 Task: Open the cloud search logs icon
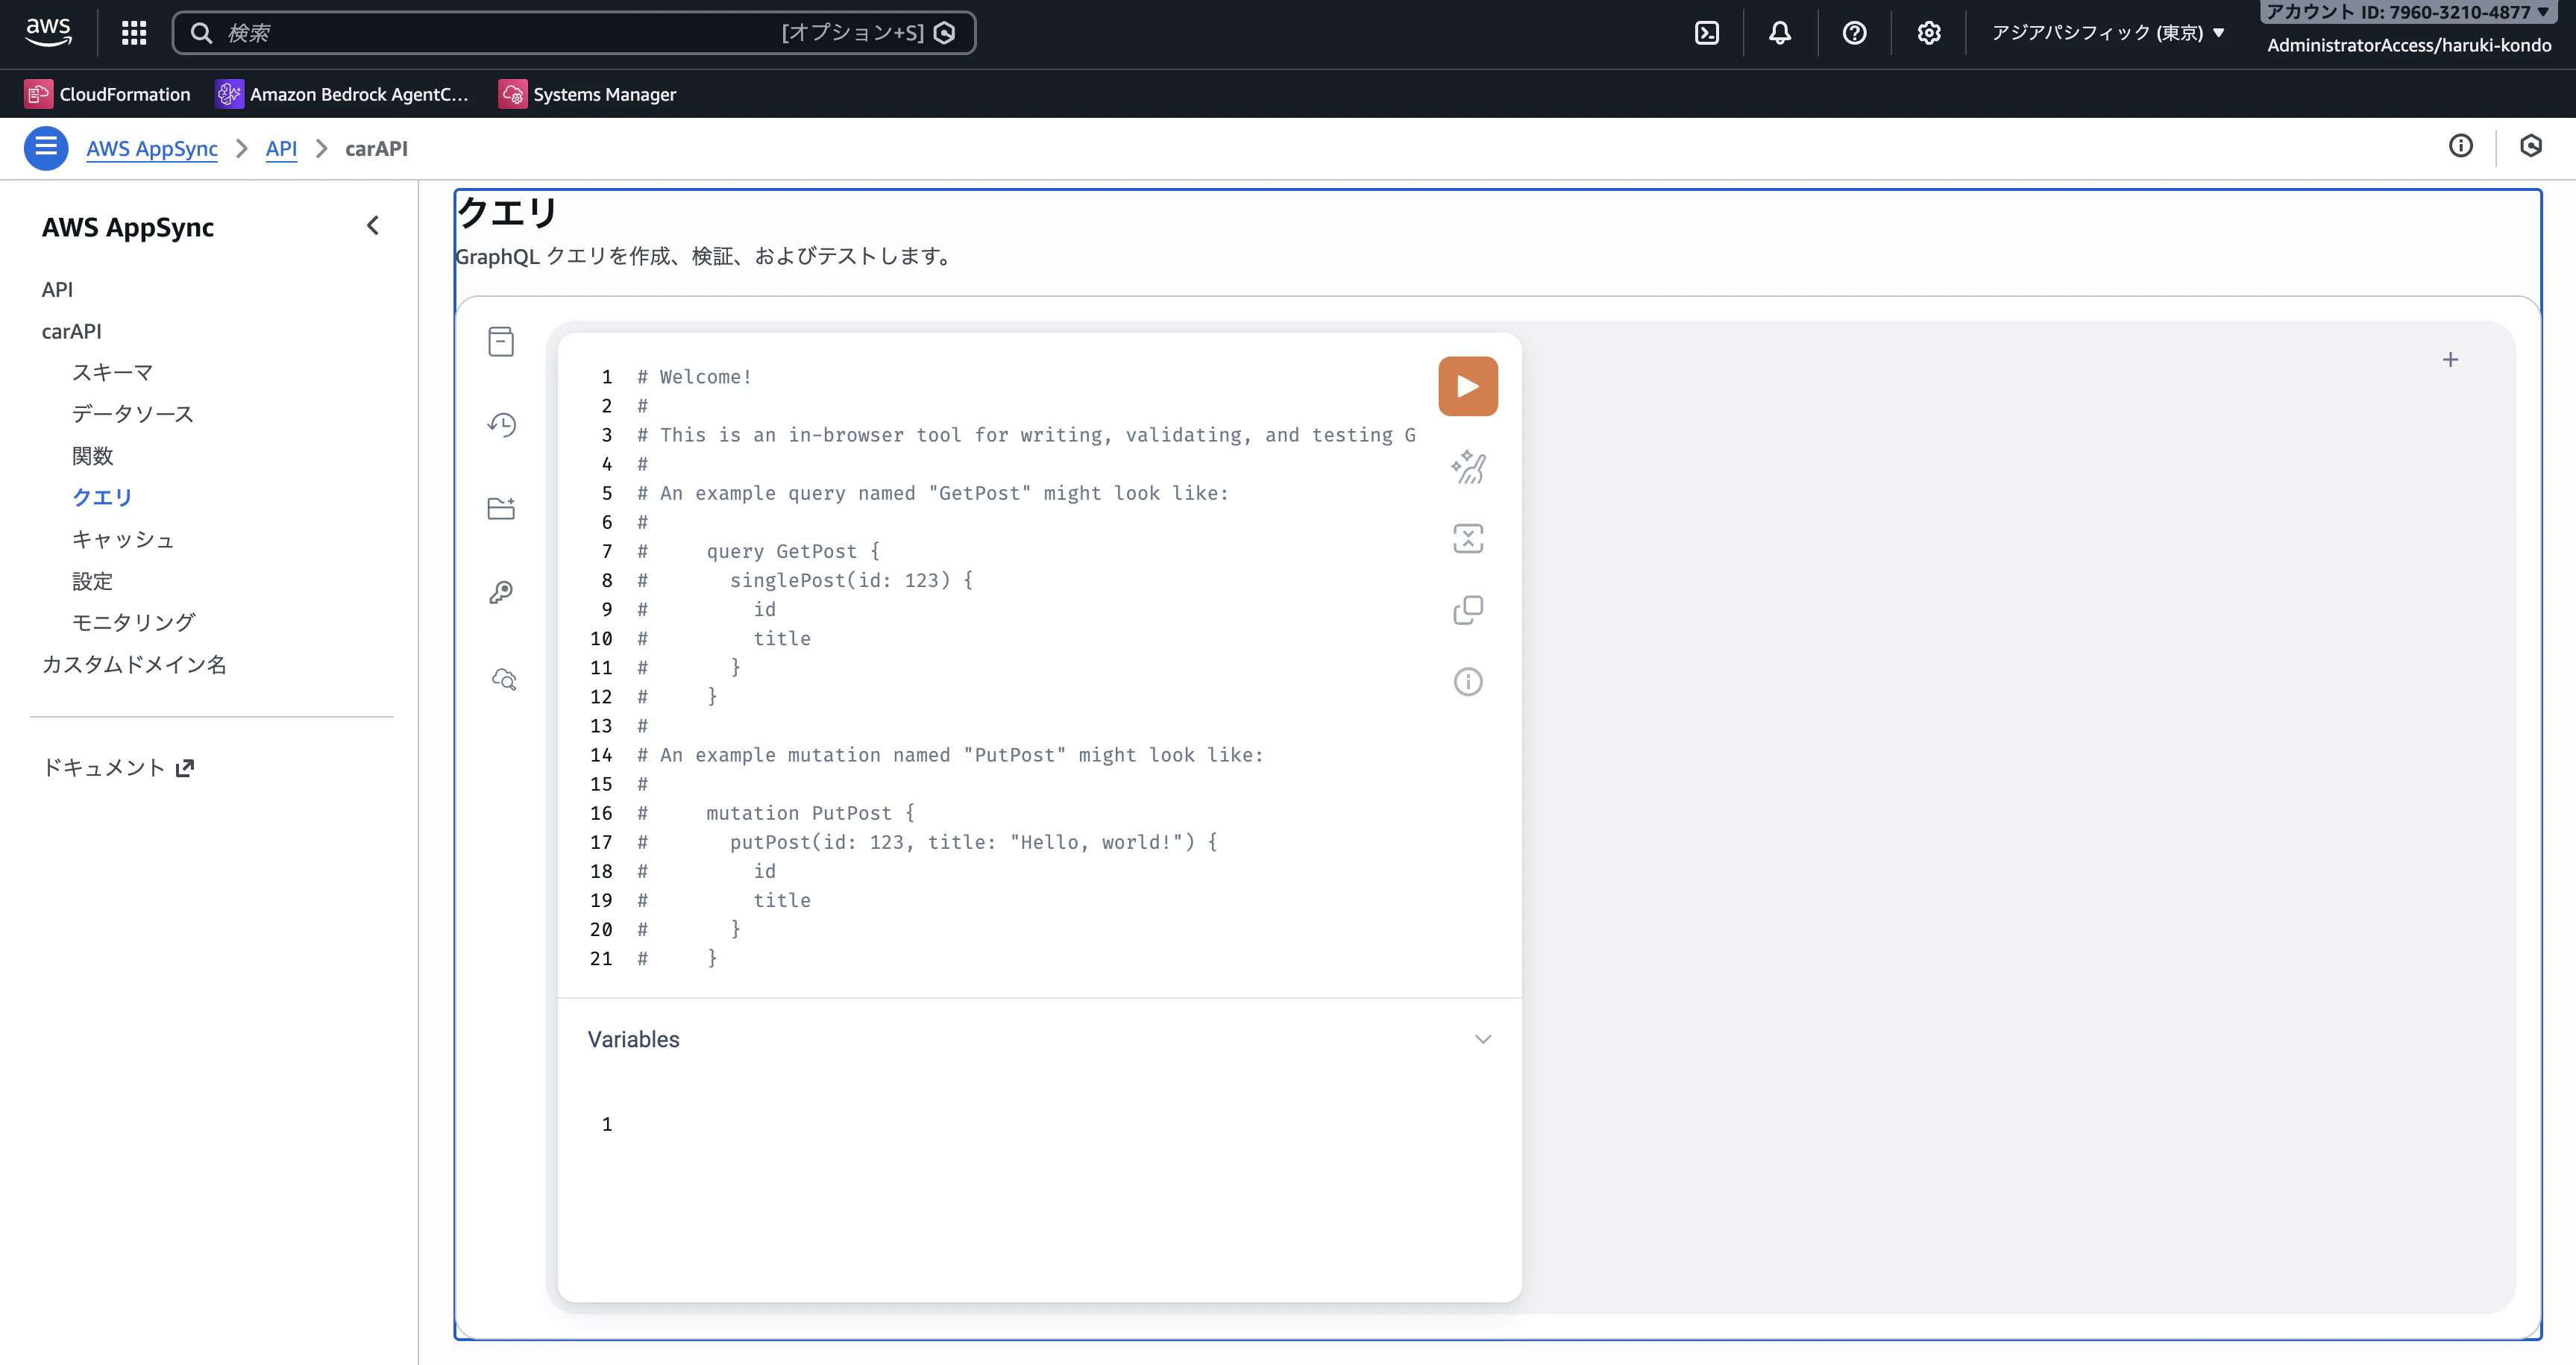(x=504, y=680)
